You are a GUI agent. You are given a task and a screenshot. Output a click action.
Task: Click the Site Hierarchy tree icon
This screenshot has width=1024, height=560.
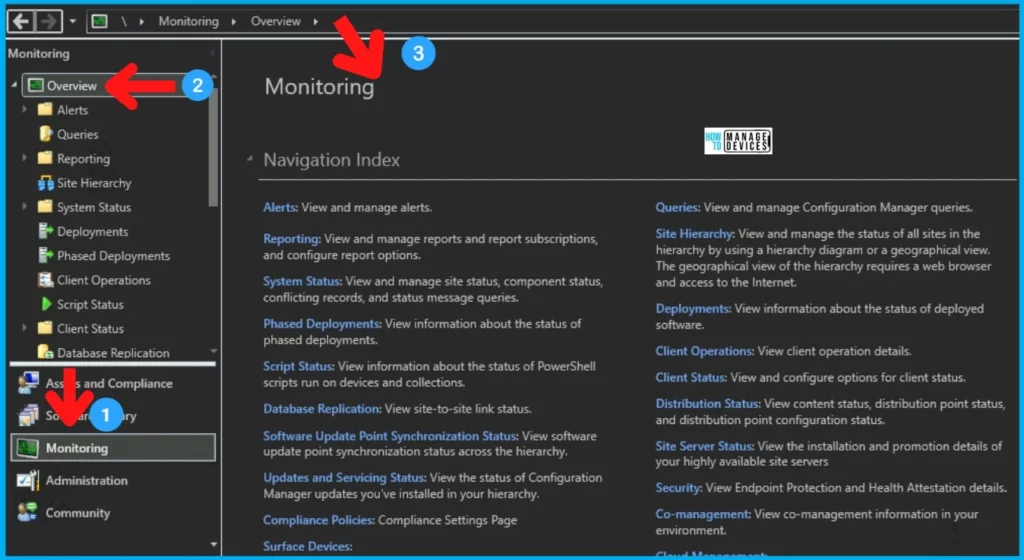click(x=45, y=183)
